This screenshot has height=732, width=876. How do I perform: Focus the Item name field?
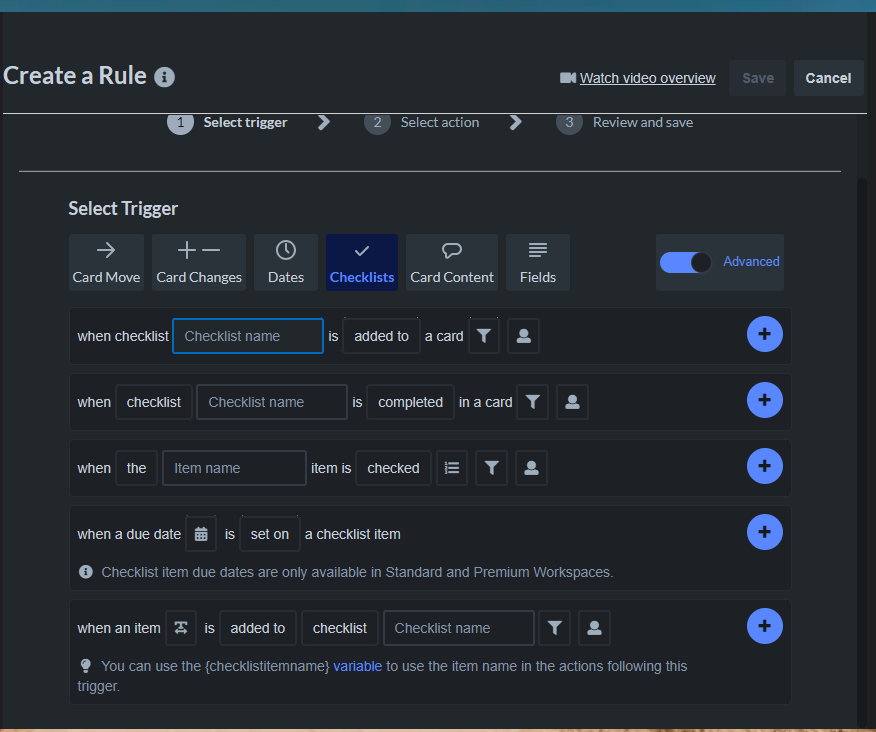234,468
